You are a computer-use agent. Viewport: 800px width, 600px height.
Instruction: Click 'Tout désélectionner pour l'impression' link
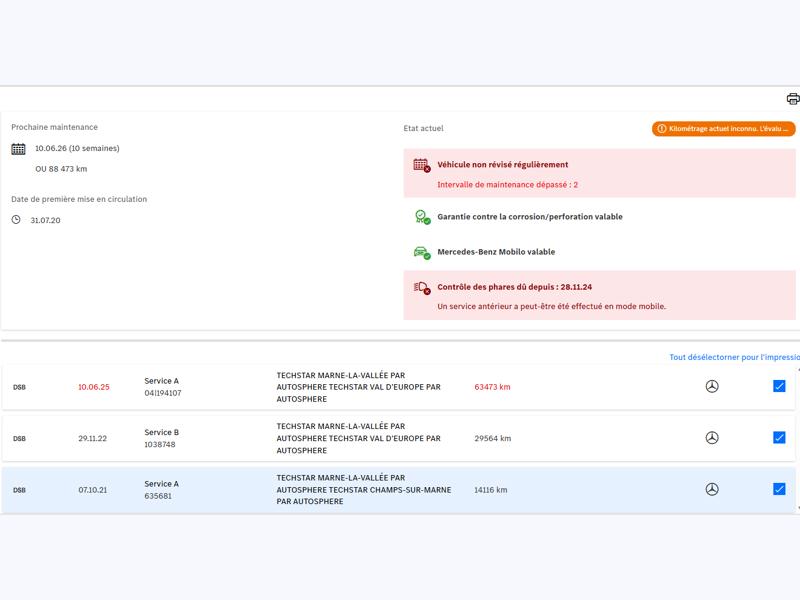point(734,357)
